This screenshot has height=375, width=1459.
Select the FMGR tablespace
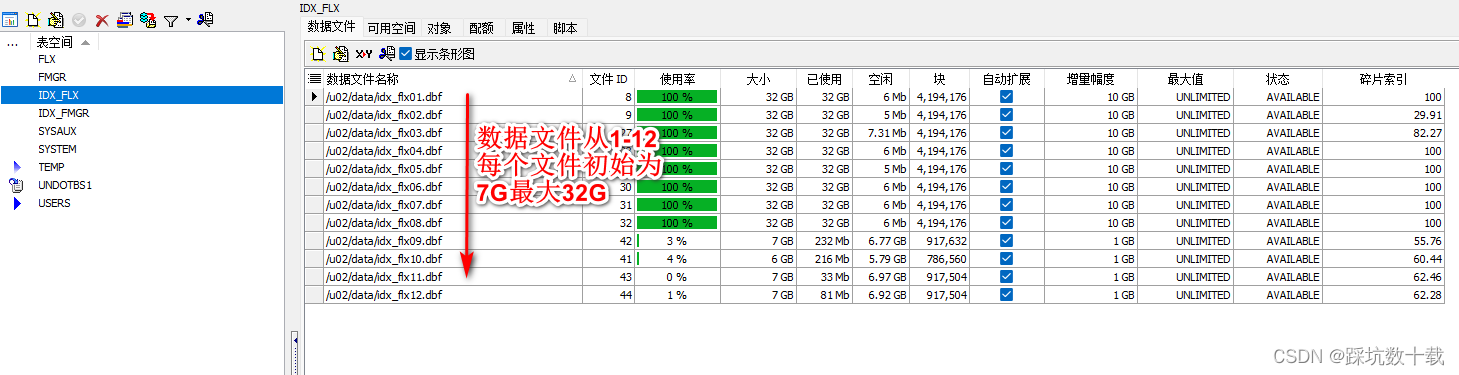click(52, 77)
